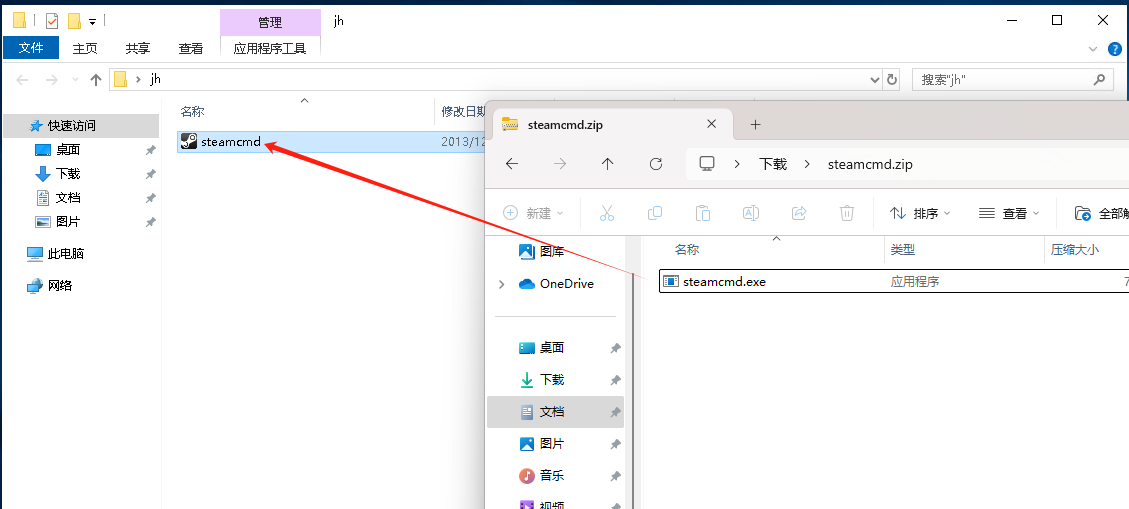Open the 排序 sort dropdown
The height and width of the screenshot is (509, 1129).
(x=920, y=213)
